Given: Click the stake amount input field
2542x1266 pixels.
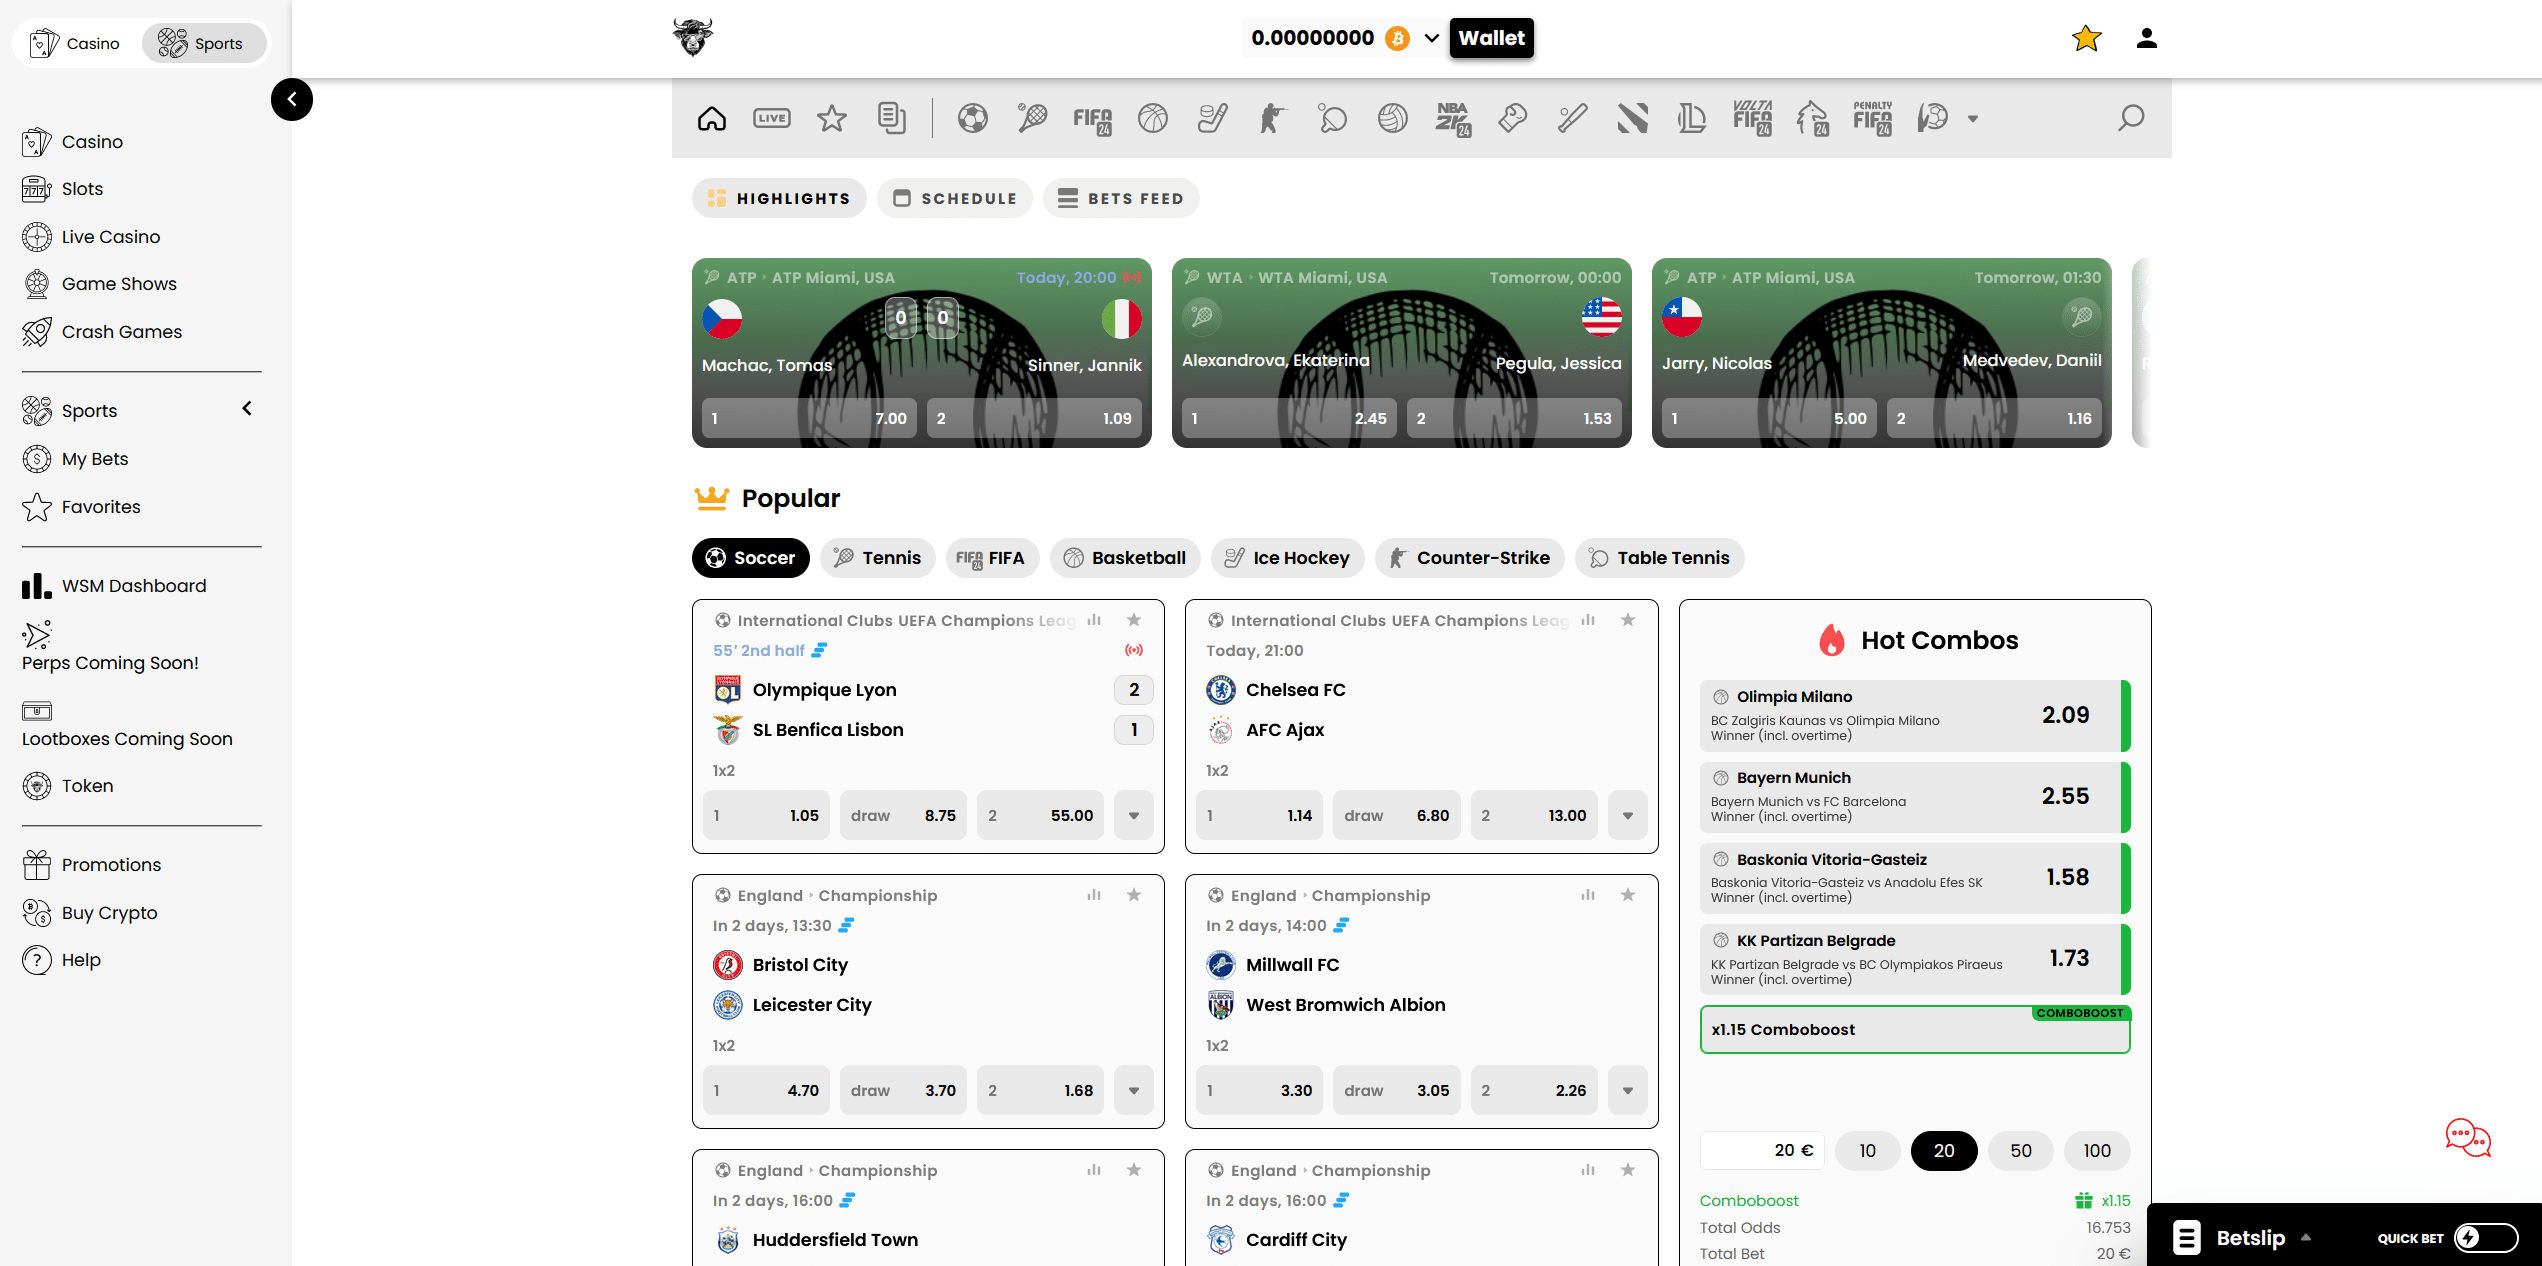Looking at the screenshot, I should (1762, 1151).
